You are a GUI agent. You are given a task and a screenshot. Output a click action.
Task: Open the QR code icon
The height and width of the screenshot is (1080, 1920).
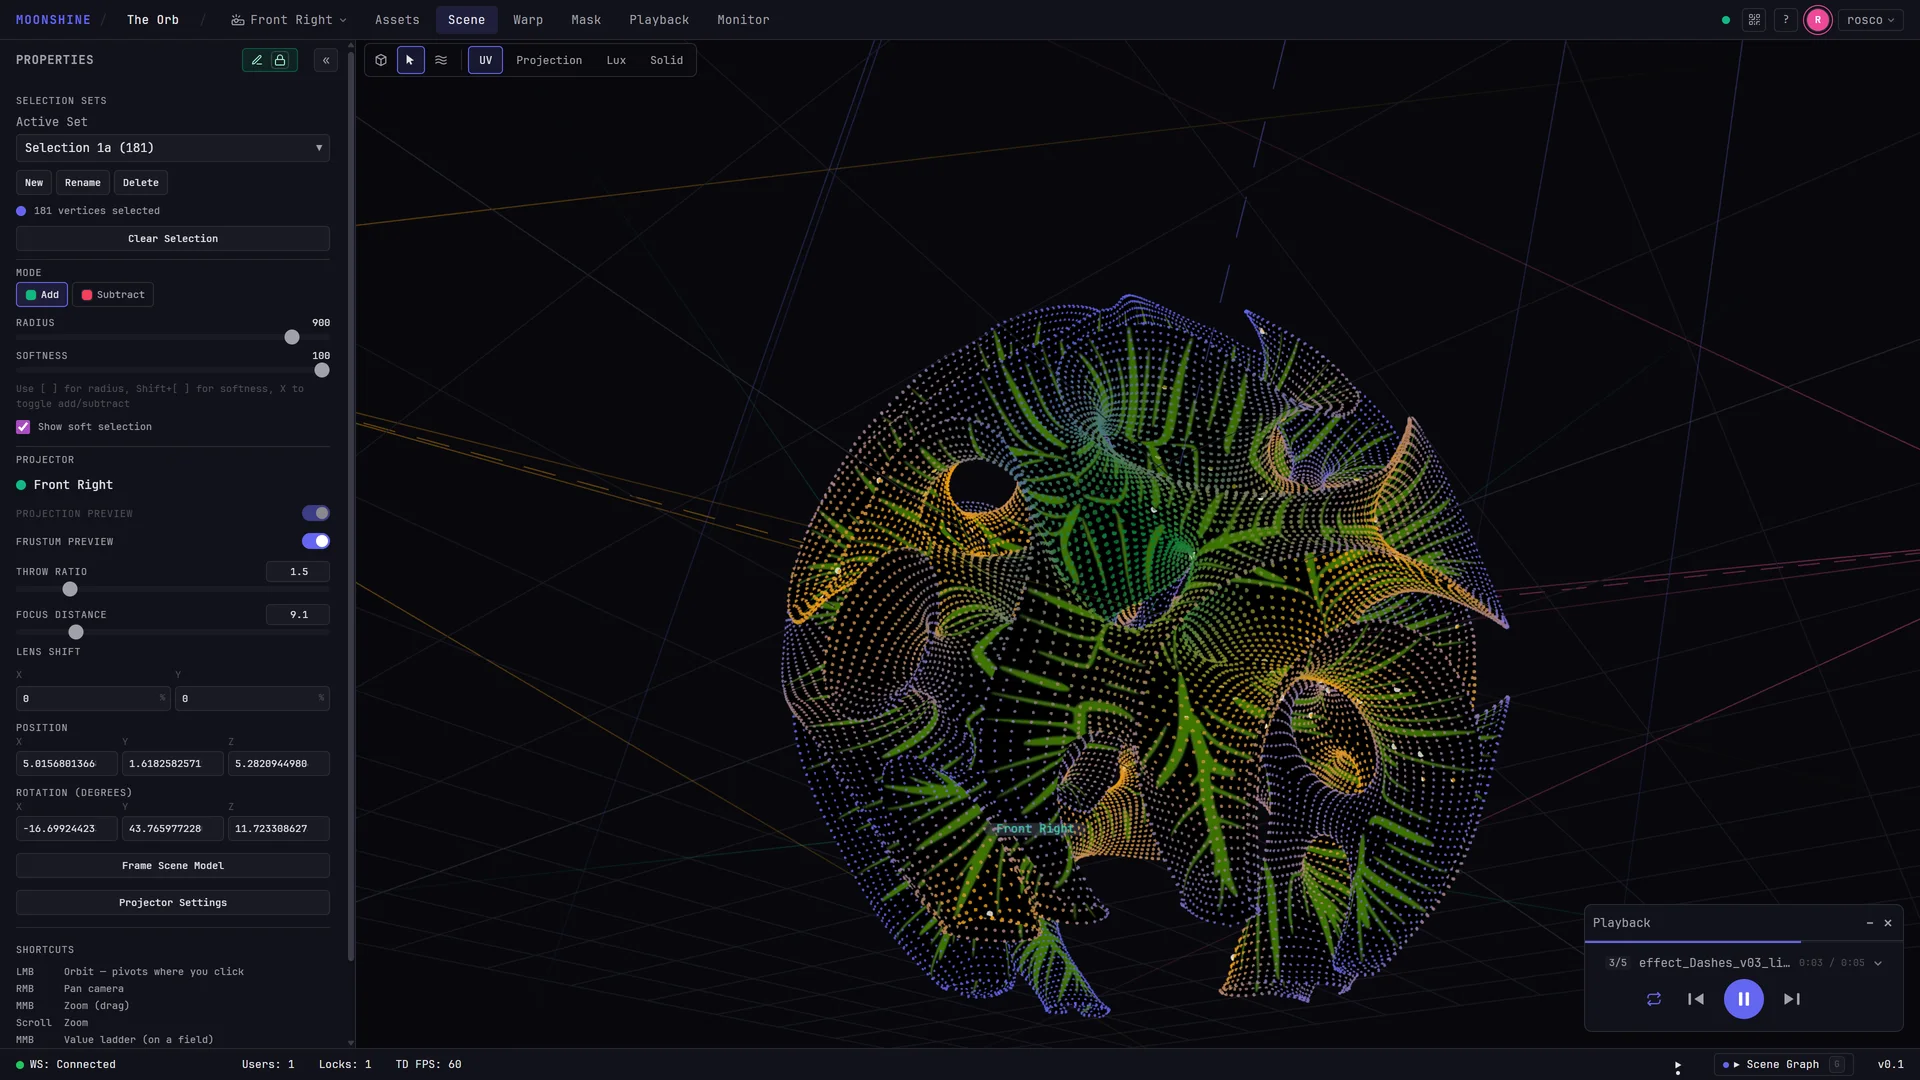pyautogui.click(x=1754, y=20)
